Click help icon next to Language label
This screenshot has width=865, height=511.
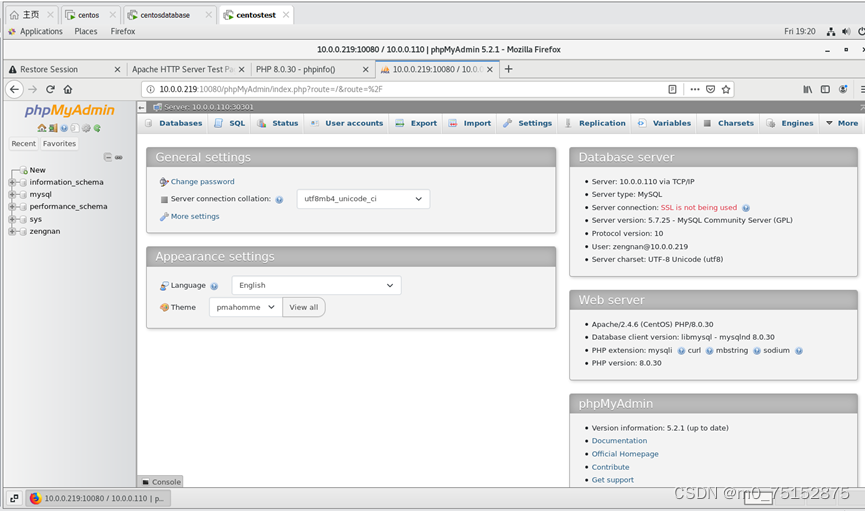tap(214, 286)
